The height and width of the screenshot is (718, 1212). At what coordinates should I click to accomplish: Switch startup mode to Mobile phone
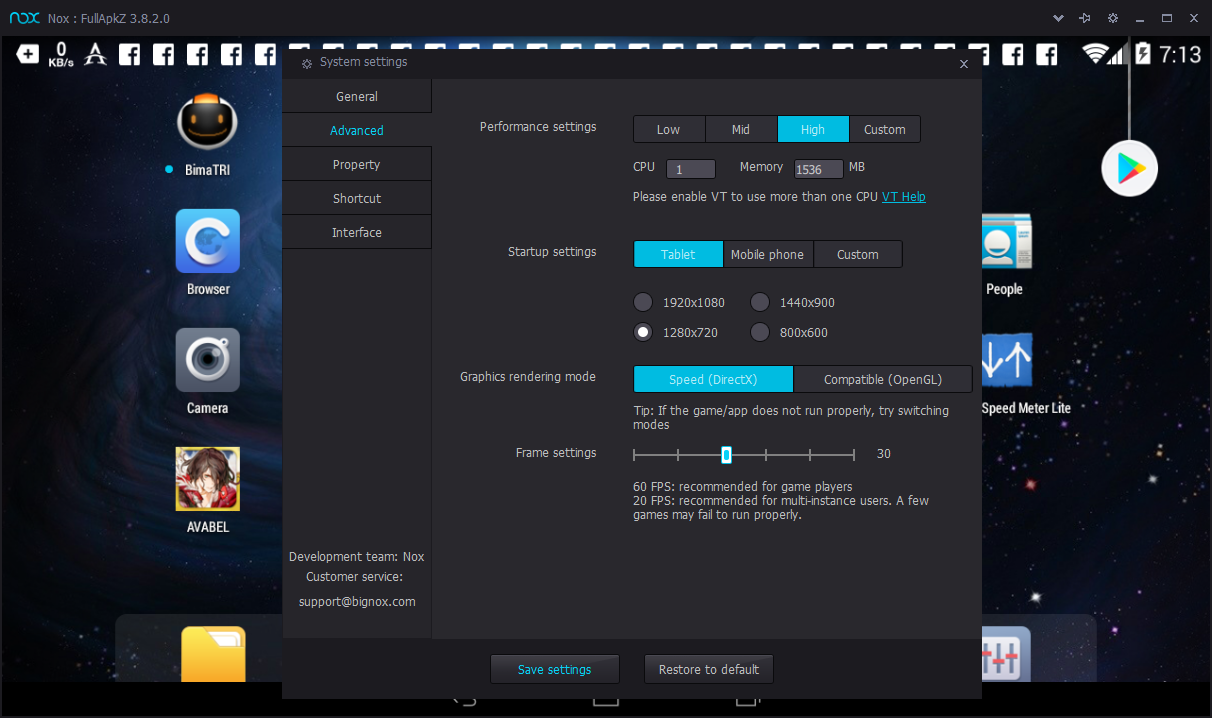[x=768, y=254]
